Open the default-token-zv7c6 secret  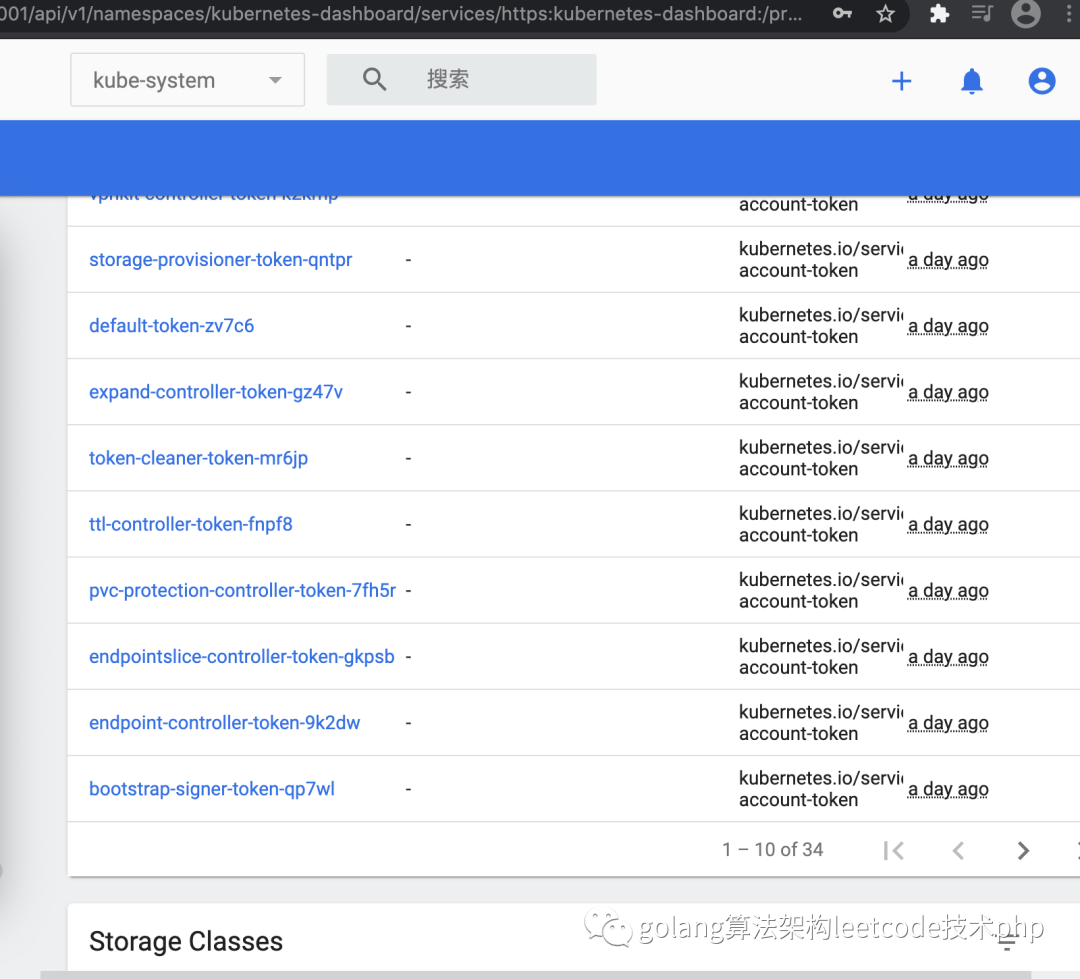point(171,325)
